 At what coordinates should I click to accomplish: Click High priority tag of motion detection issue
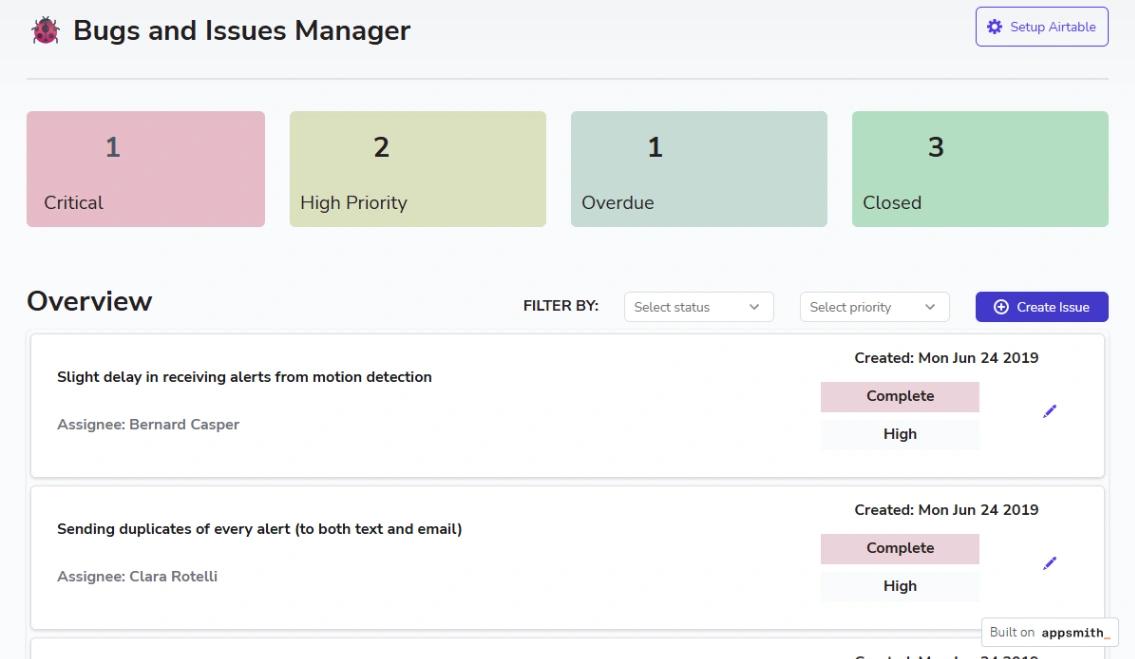pos(900,435)
